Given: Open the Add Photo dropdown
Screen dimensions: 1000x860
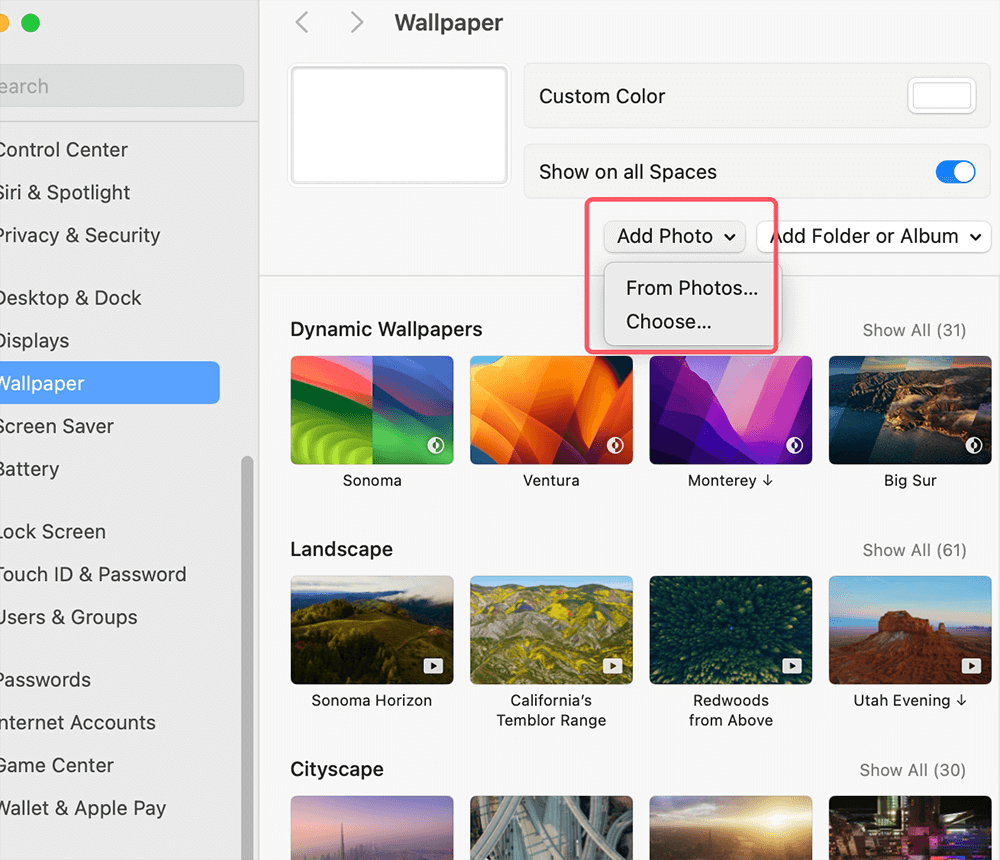Looking at the screenshot, I should [675, 236].
